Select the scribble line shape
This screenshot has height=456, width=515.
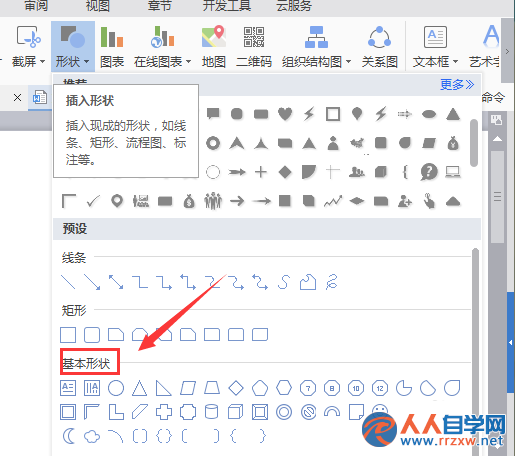[x=332, y=282]
